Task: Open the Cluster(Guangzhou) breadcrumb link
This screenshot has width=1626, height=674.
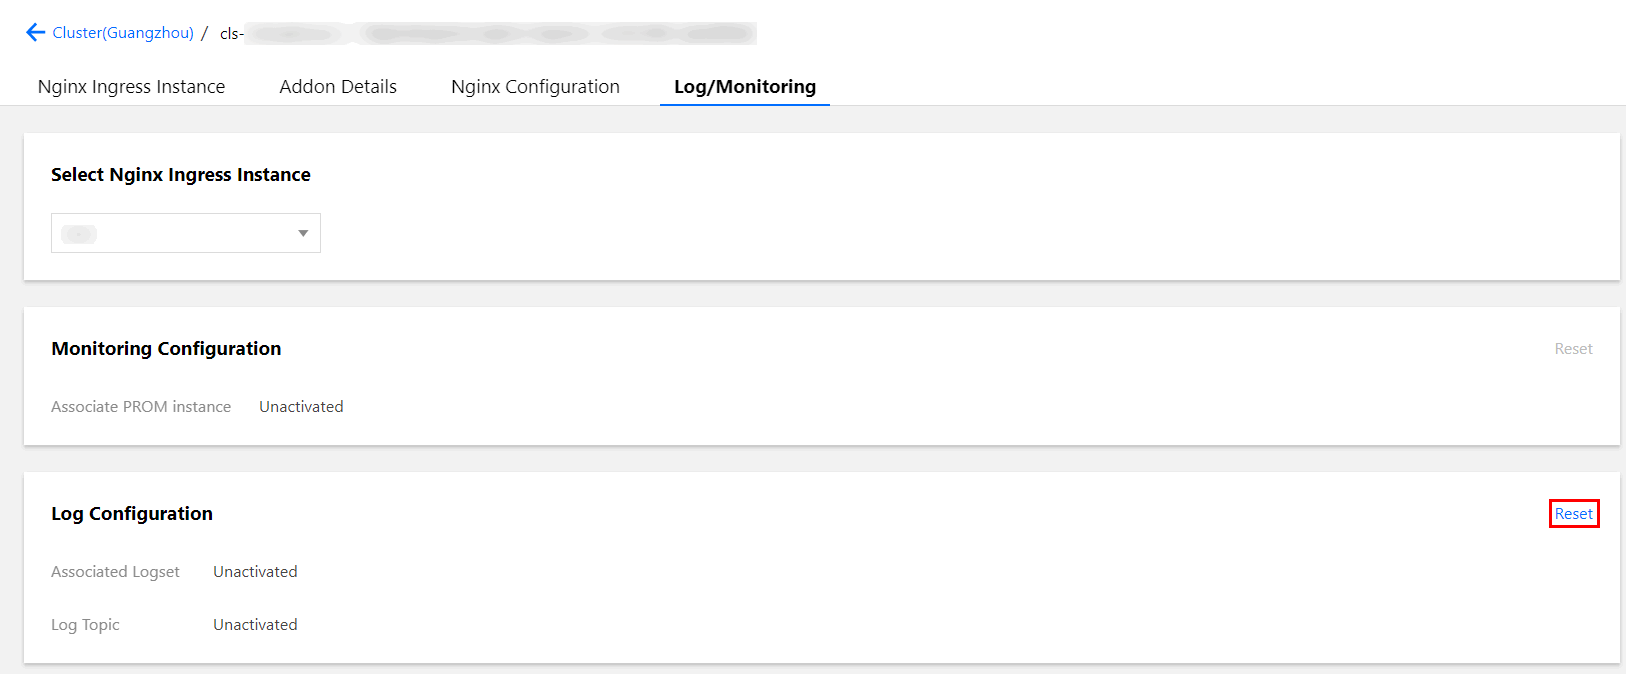Action: pos(123,32)
